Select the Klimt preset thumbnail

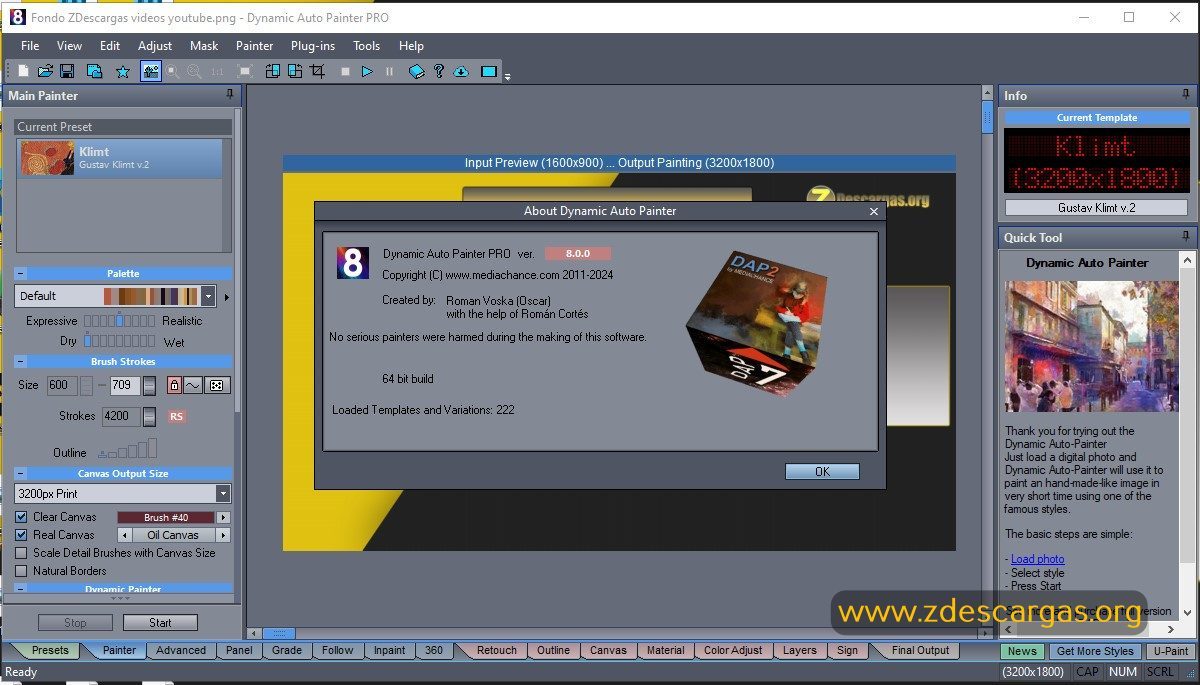(48, 158)
